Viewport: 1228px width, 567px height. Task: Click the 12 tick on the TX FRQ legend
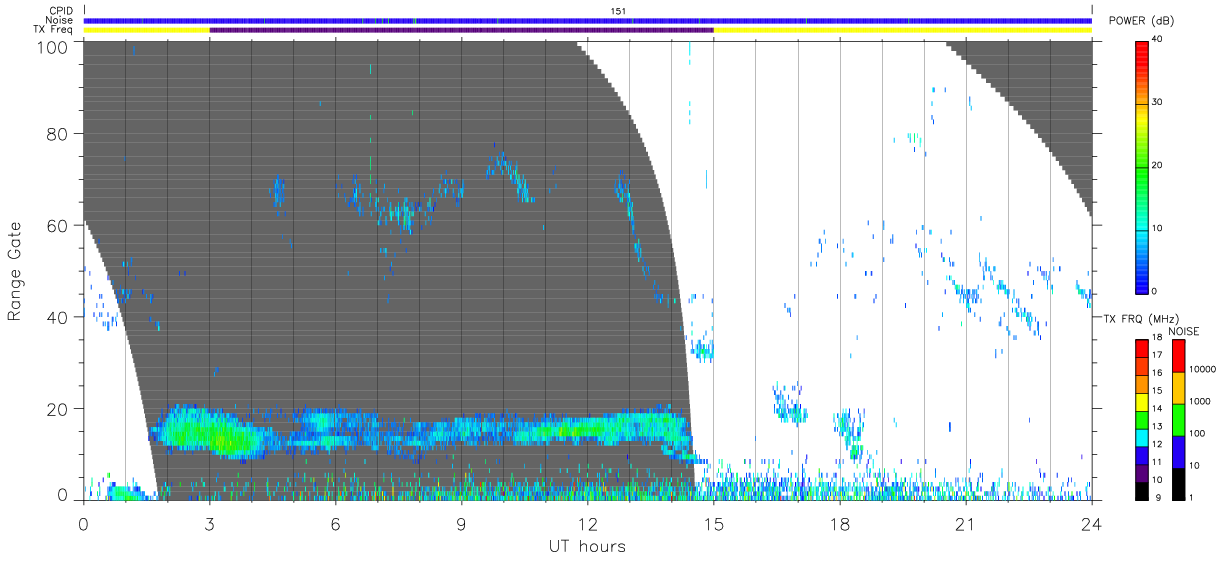[1158, 445]
